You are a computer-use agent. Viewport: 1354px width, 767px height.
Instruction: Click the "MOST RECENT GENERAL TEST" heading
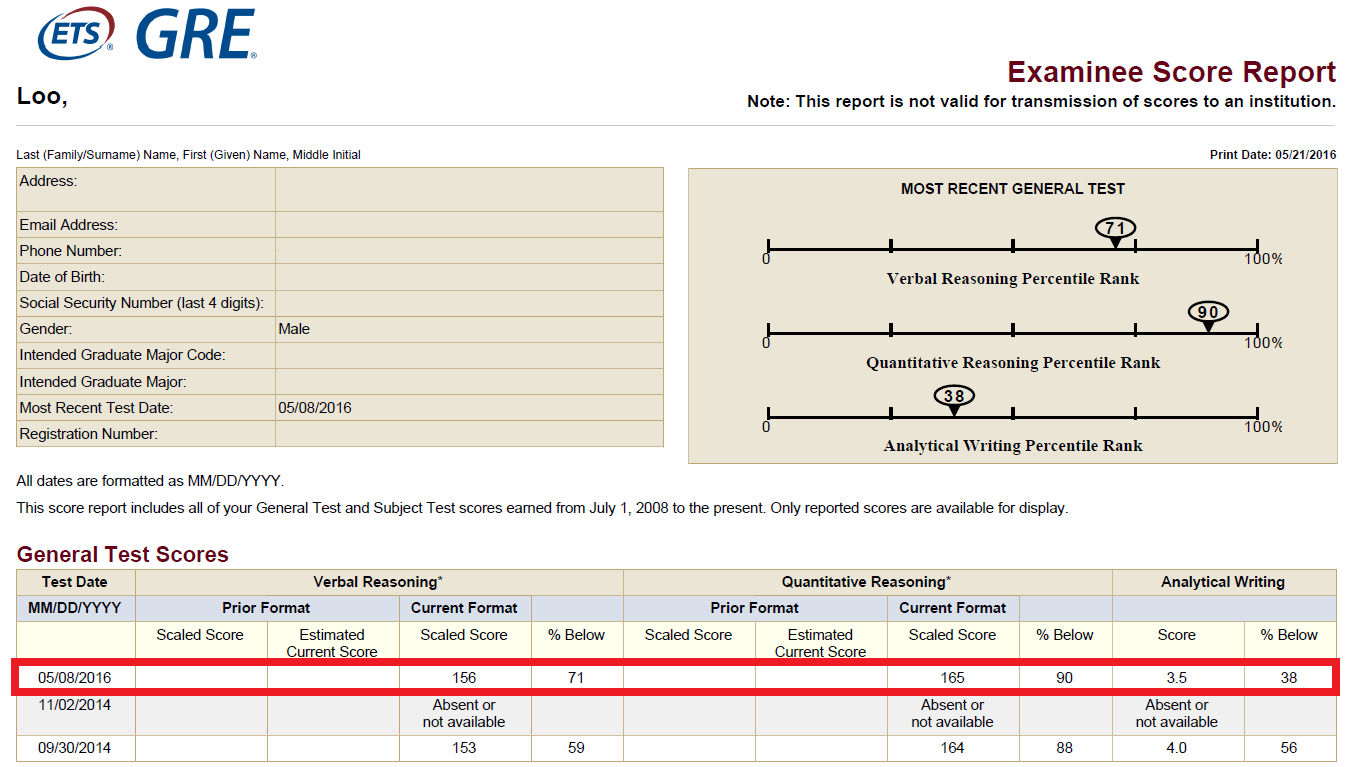point(1013,188)
